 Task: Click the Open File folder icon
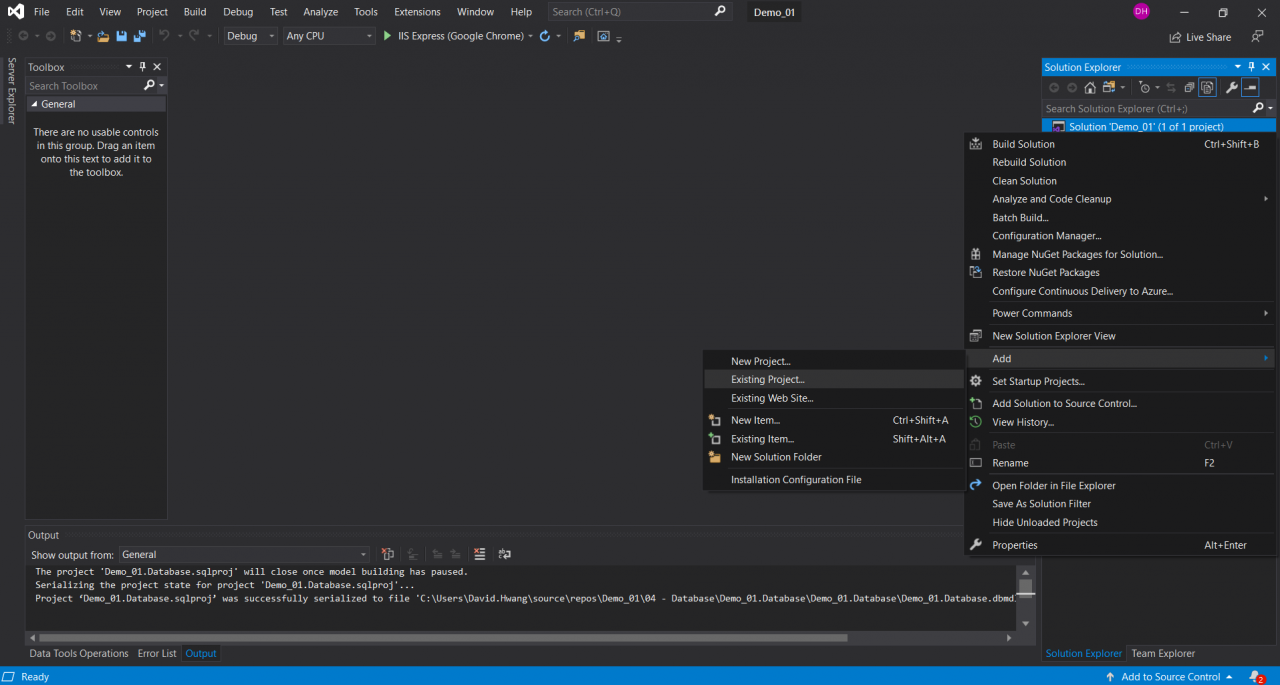[103, 36]
